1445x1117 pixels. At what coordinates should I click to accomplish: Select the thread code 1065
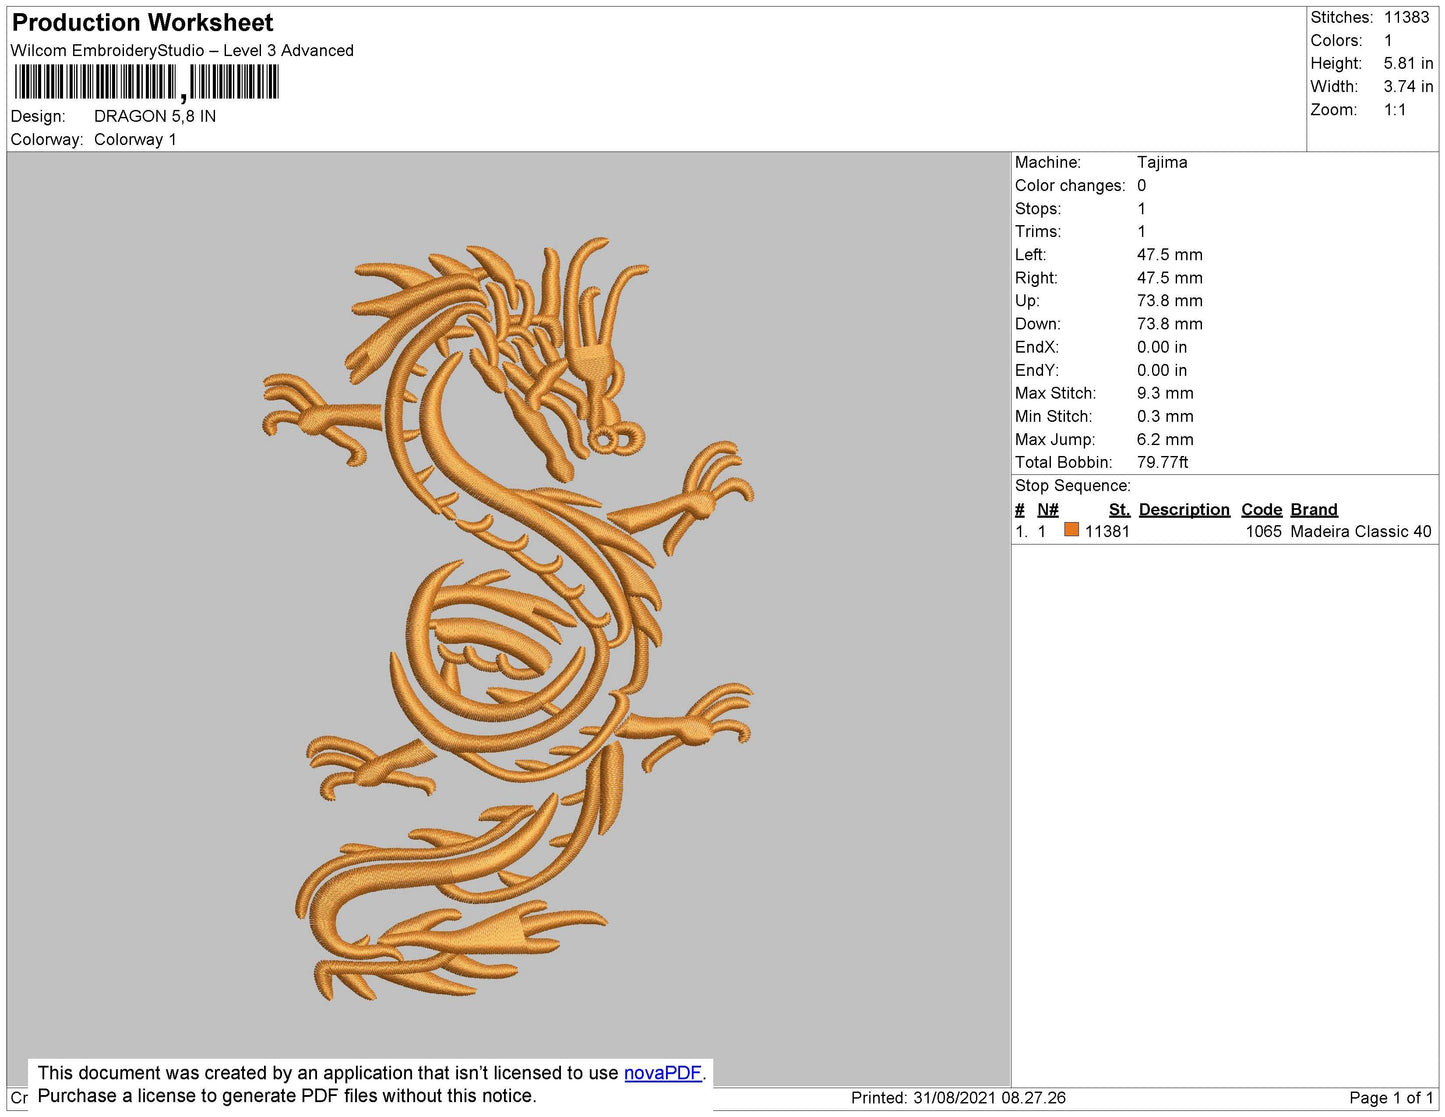coord(1264,532)
